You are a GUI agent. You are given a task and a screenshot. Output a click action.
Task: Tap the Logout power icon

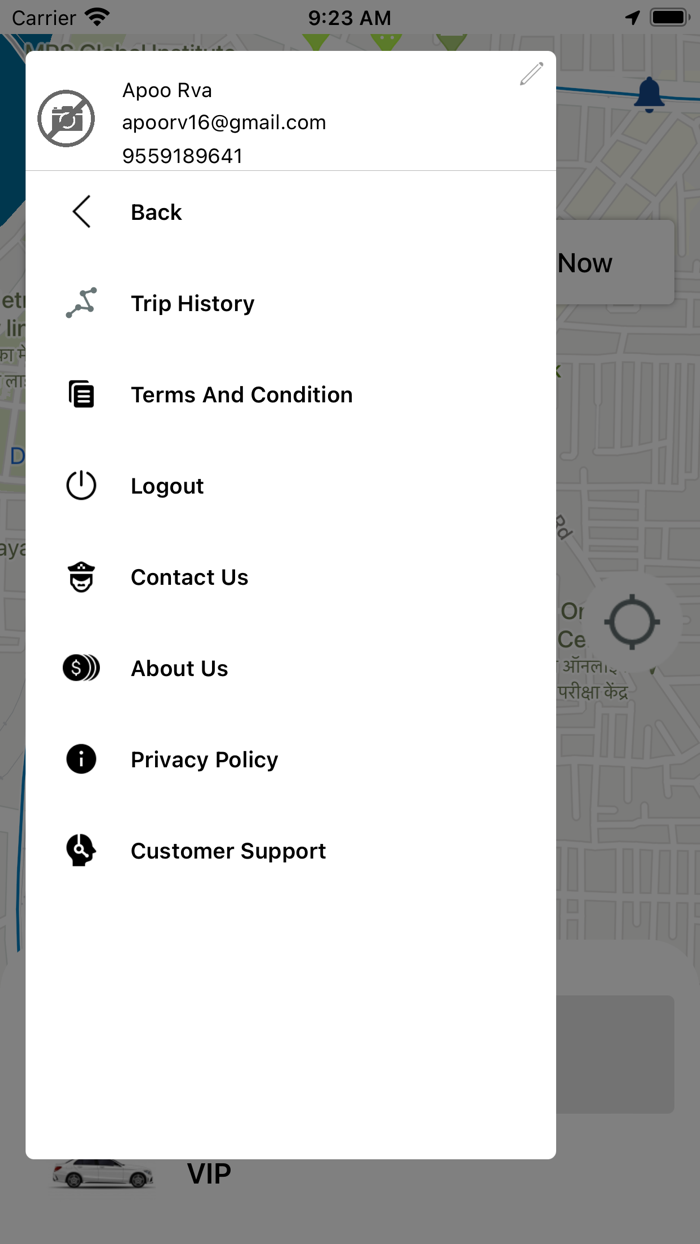[81, 486]
